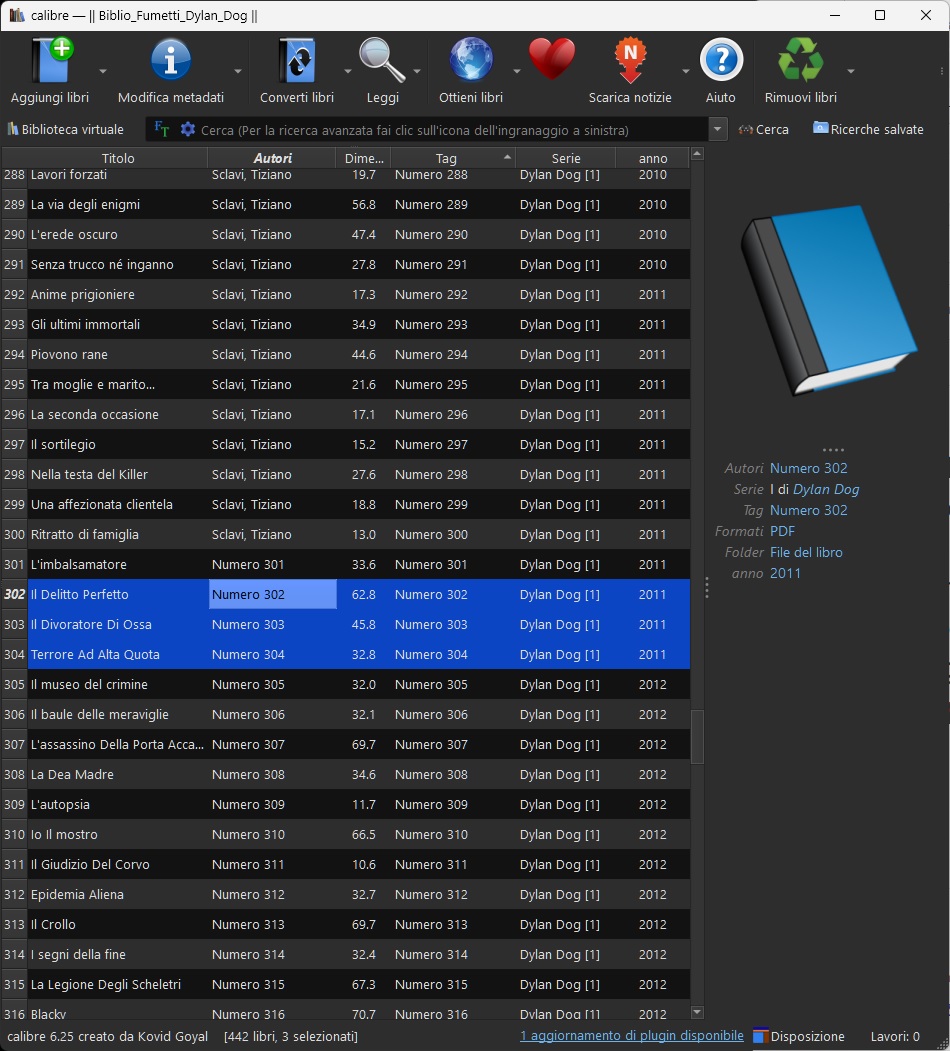Open Biblioteca virtuale menu

coord(66,129)
